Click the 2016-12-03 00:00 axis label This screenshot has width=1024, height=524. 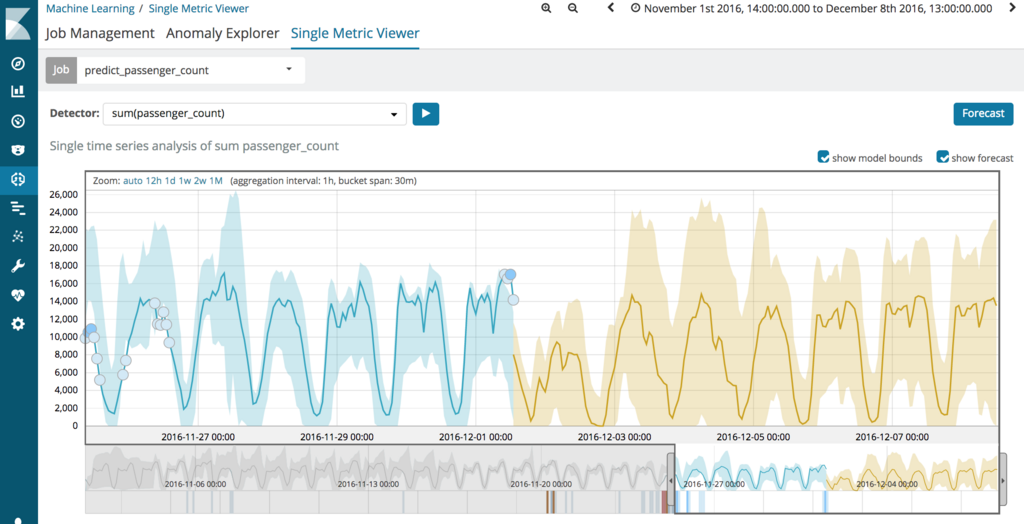[x=615, y=436]
